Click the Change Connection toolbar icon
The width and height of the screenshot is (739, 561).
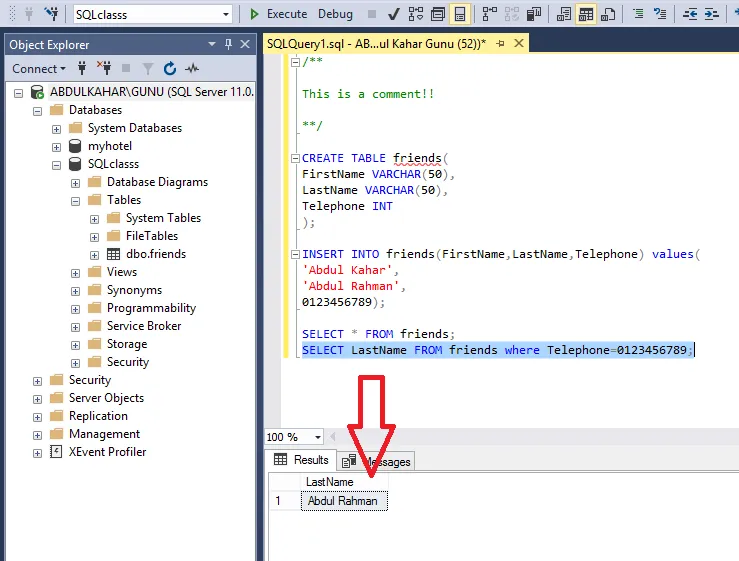click(x=51, y=14)
